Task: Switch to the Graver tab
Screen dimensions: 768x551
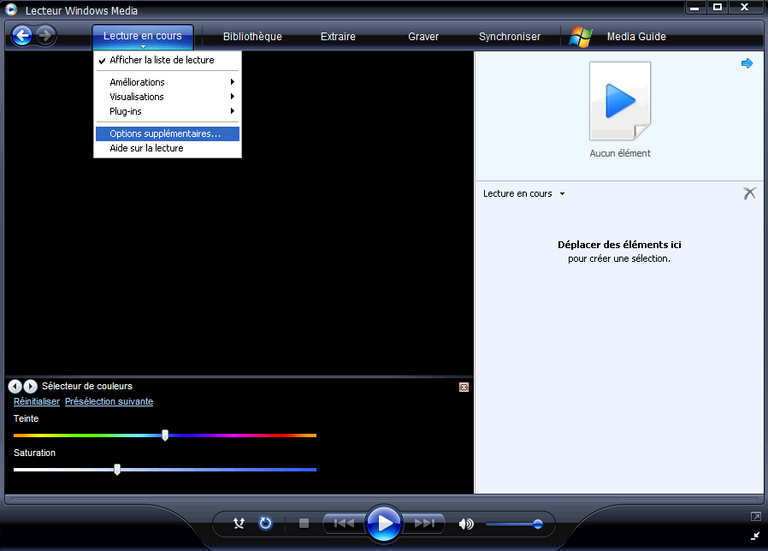Action: point(423,36)
